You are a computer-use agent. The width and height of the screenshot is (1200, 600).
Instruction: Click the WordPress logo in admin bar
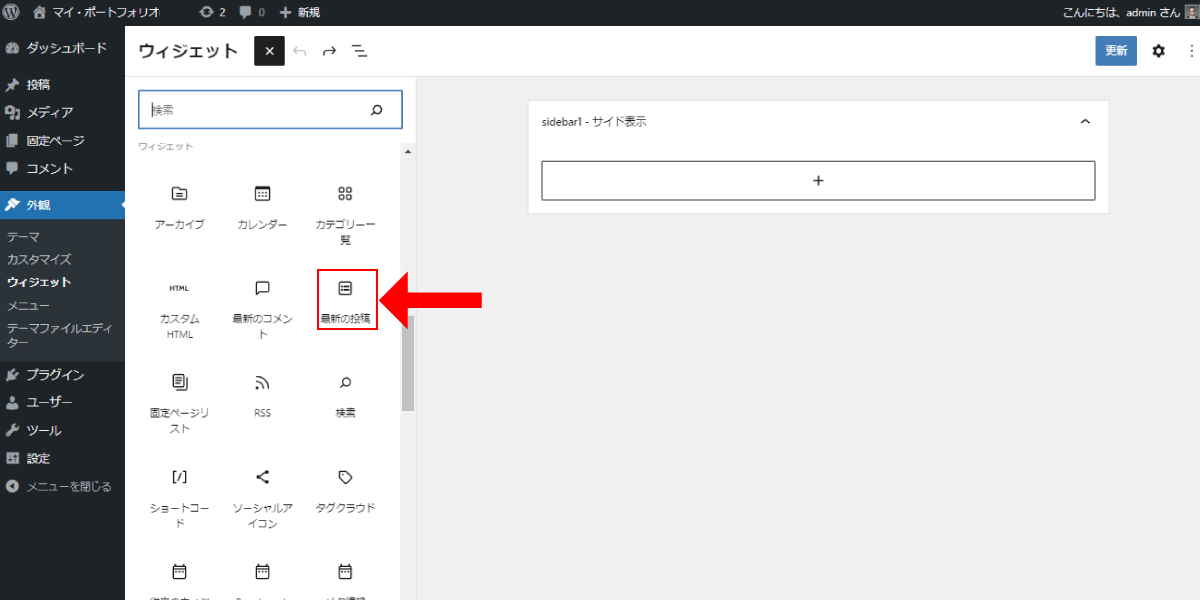pyautogui.click(x=12, y=13)
